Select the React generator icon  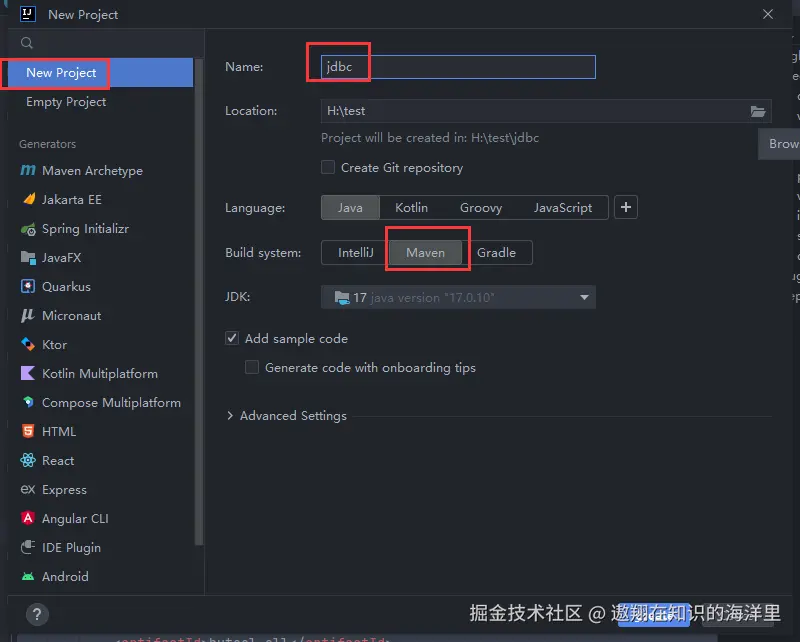tap(28, 460)
